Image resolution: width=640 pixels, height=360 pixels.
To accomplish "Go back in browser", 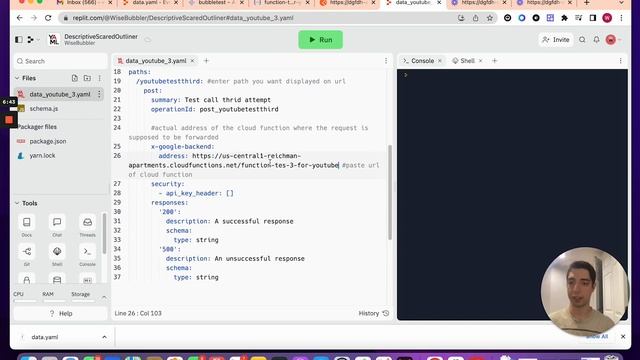I will pos(20,18).
